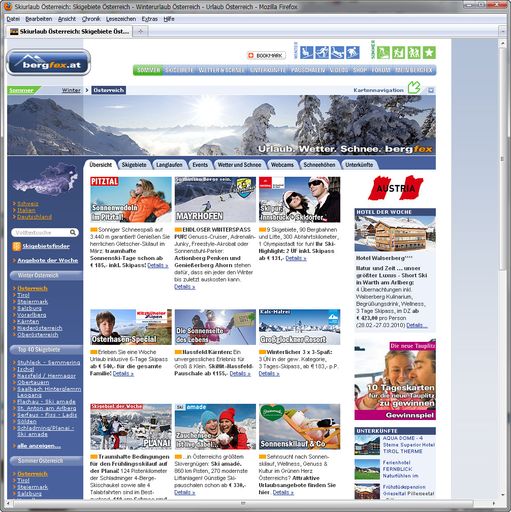Select Vorarlberg under Winter Österreich

click(x=32, y=315)
